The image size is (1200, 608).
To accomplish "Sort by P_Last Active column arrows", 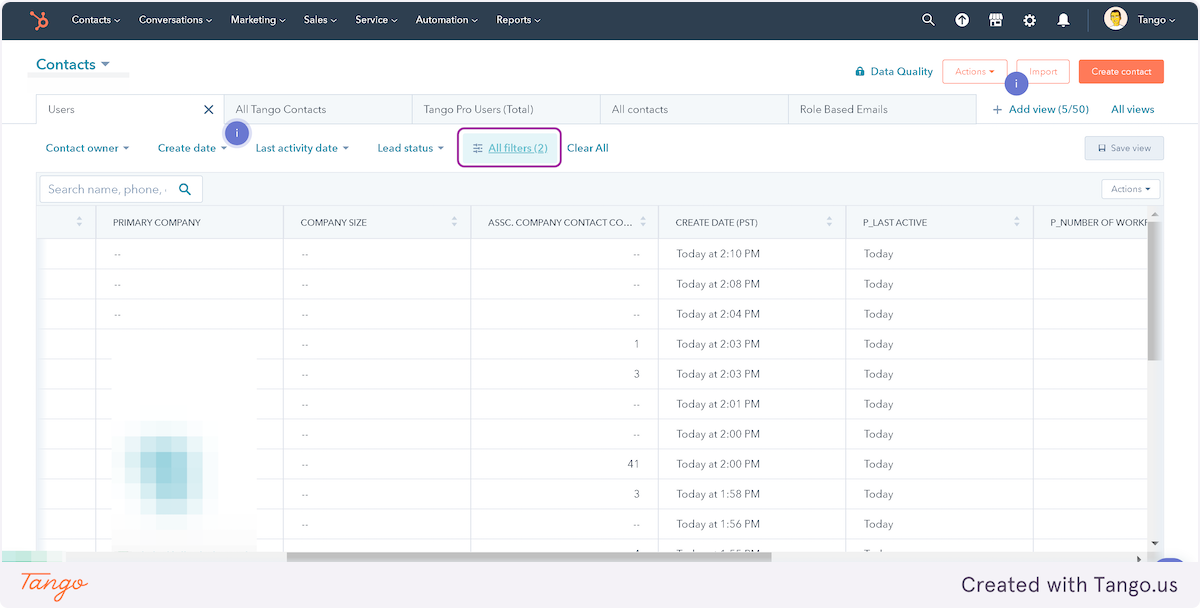I will coord(1017,222).
